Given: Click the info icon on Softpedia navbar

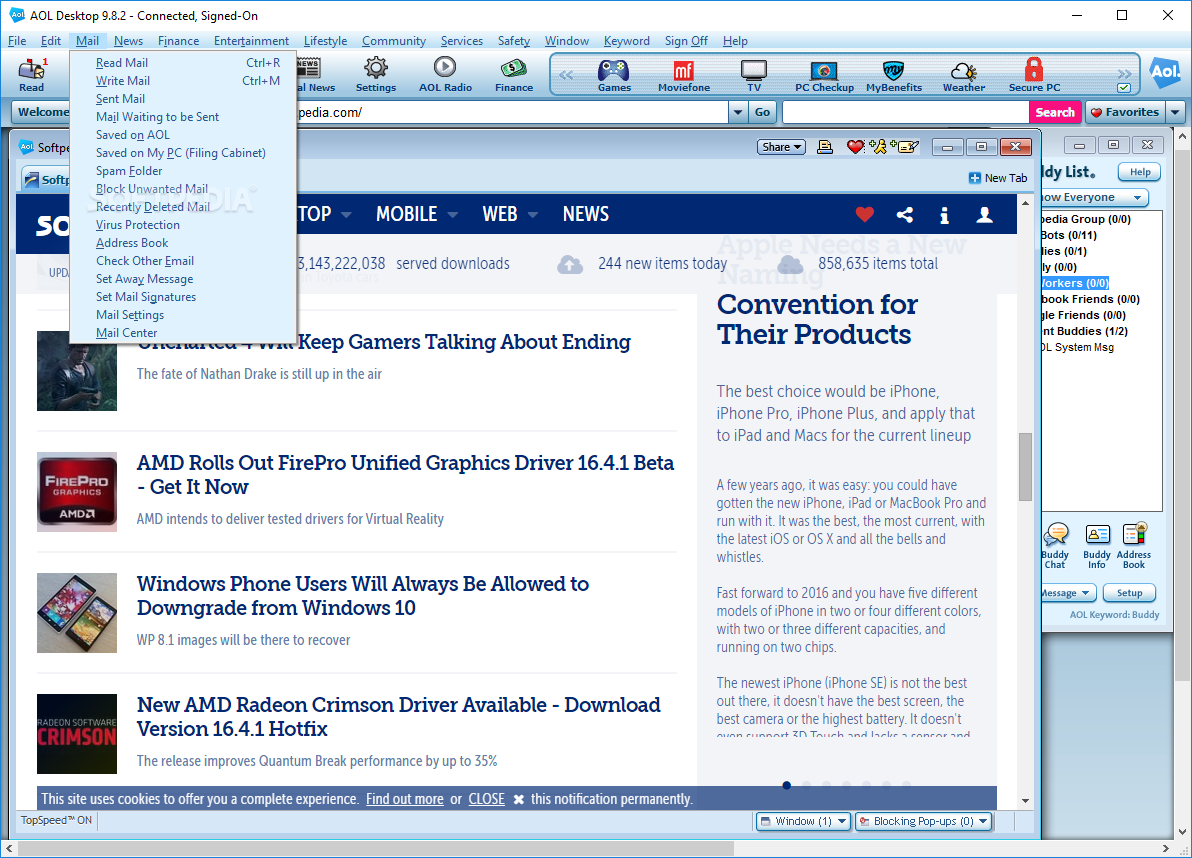Looking at the screenshot, I should pyautogui.click(x=944, y=215).
